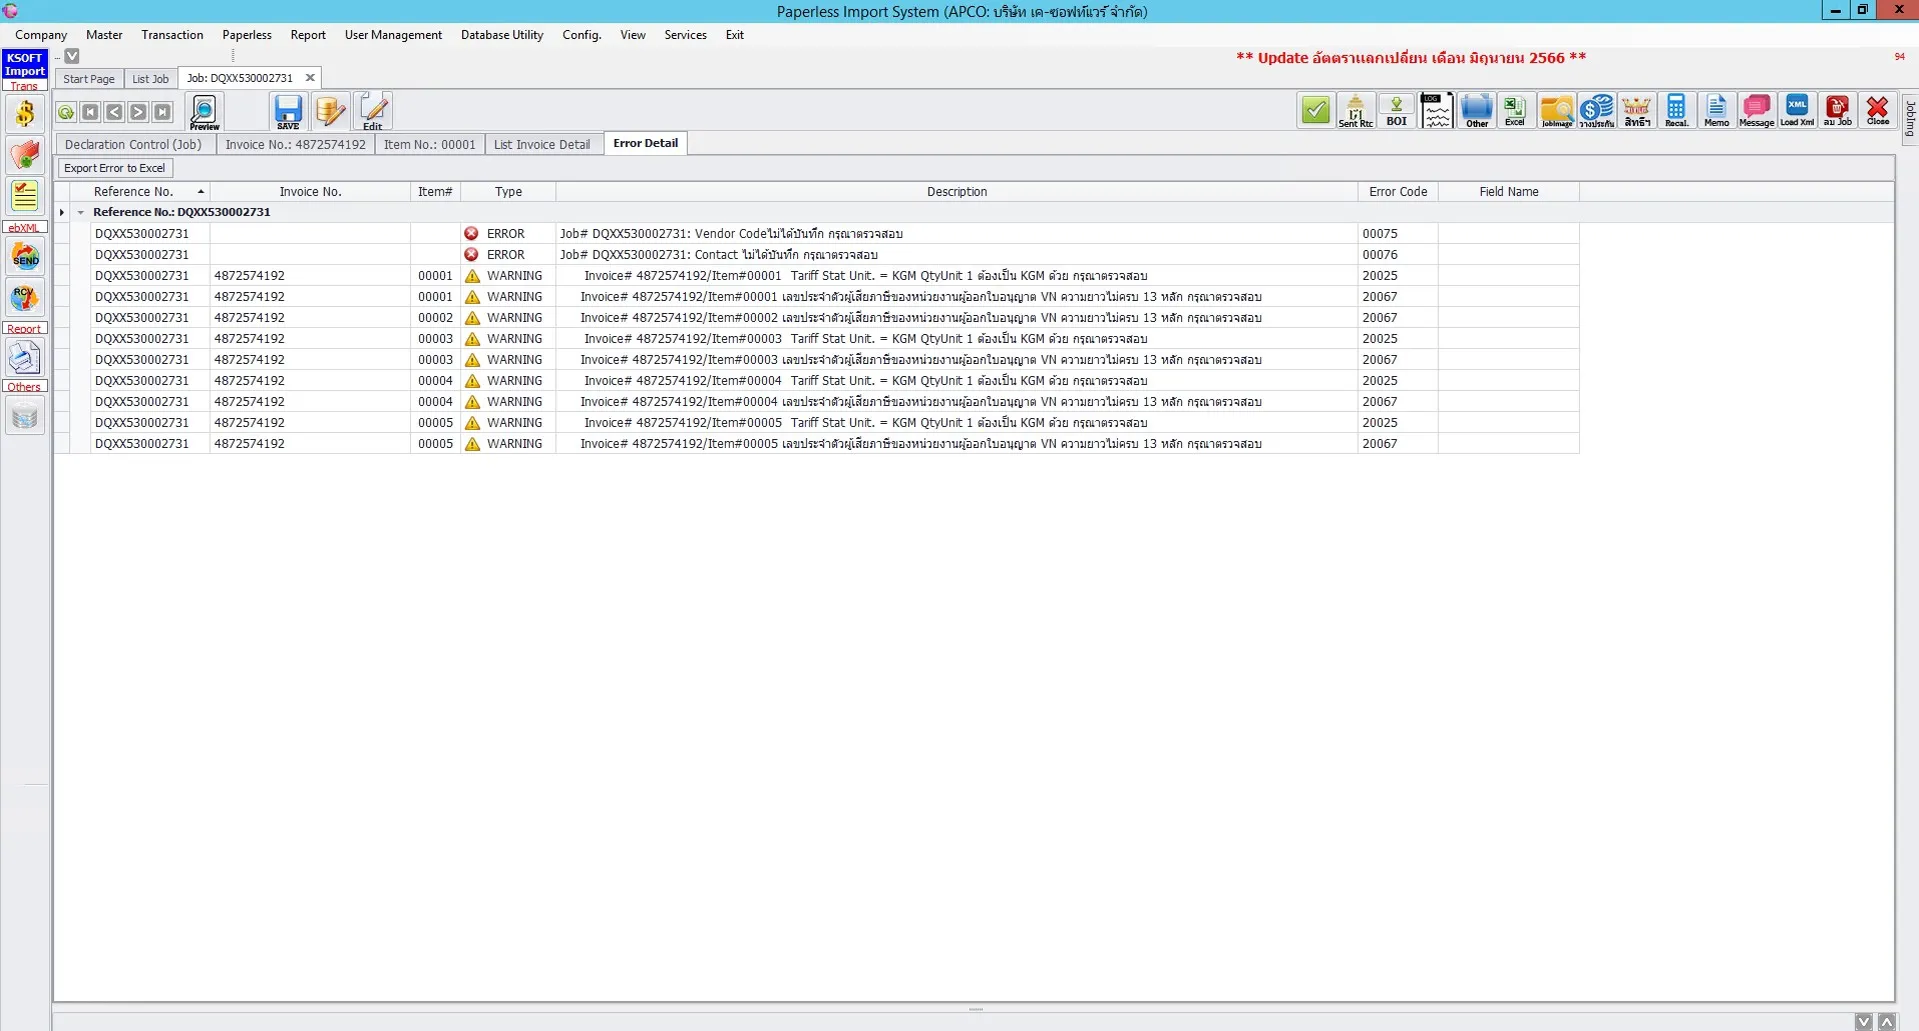Open the JobImage tool
This screenshot has width=1919, height=1031.
click(1556, 110)
